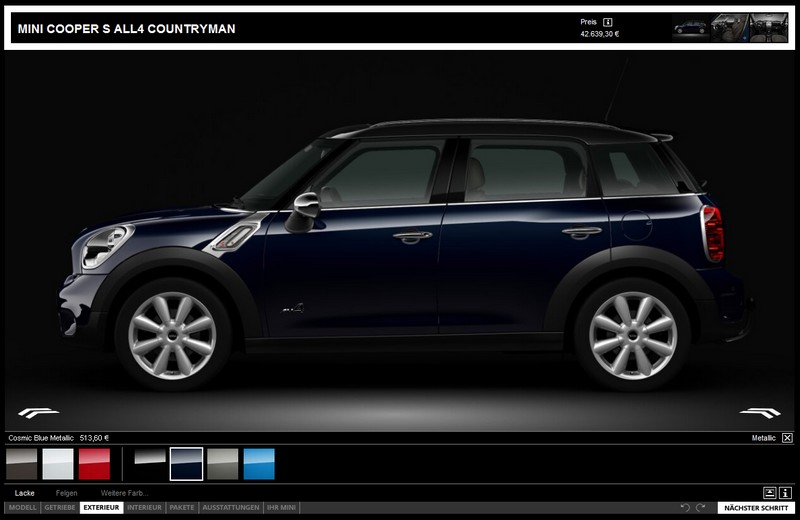Click the undo arrow icon
Screen dimensions: 800x520
pyautogui.click(x=685, y=508)
